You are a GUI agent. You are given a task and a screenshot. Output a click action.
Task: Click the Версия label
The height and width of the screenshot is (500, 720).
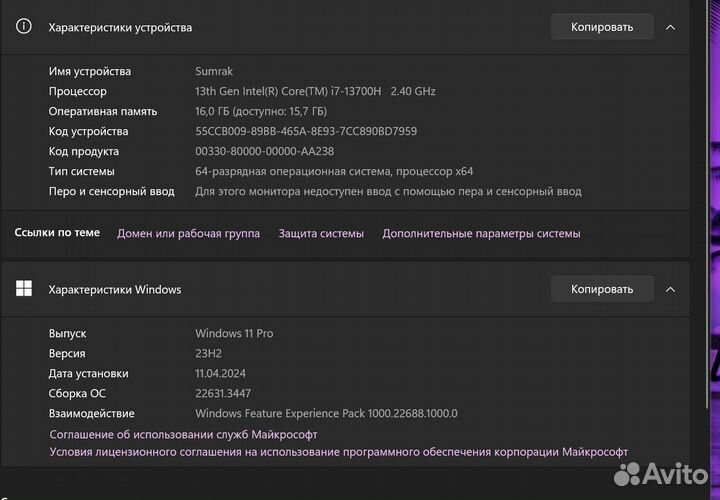click(67, 354)
